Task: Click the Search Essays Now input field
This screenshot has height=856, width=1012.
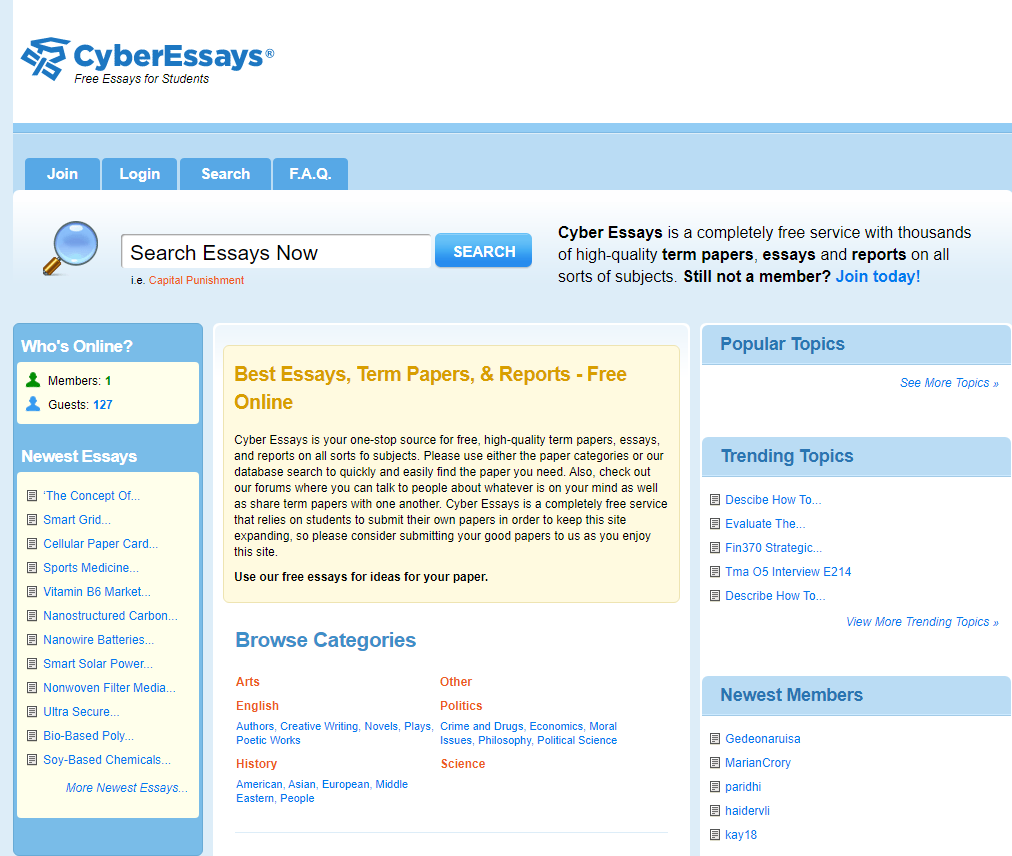Action: point(276,252)
